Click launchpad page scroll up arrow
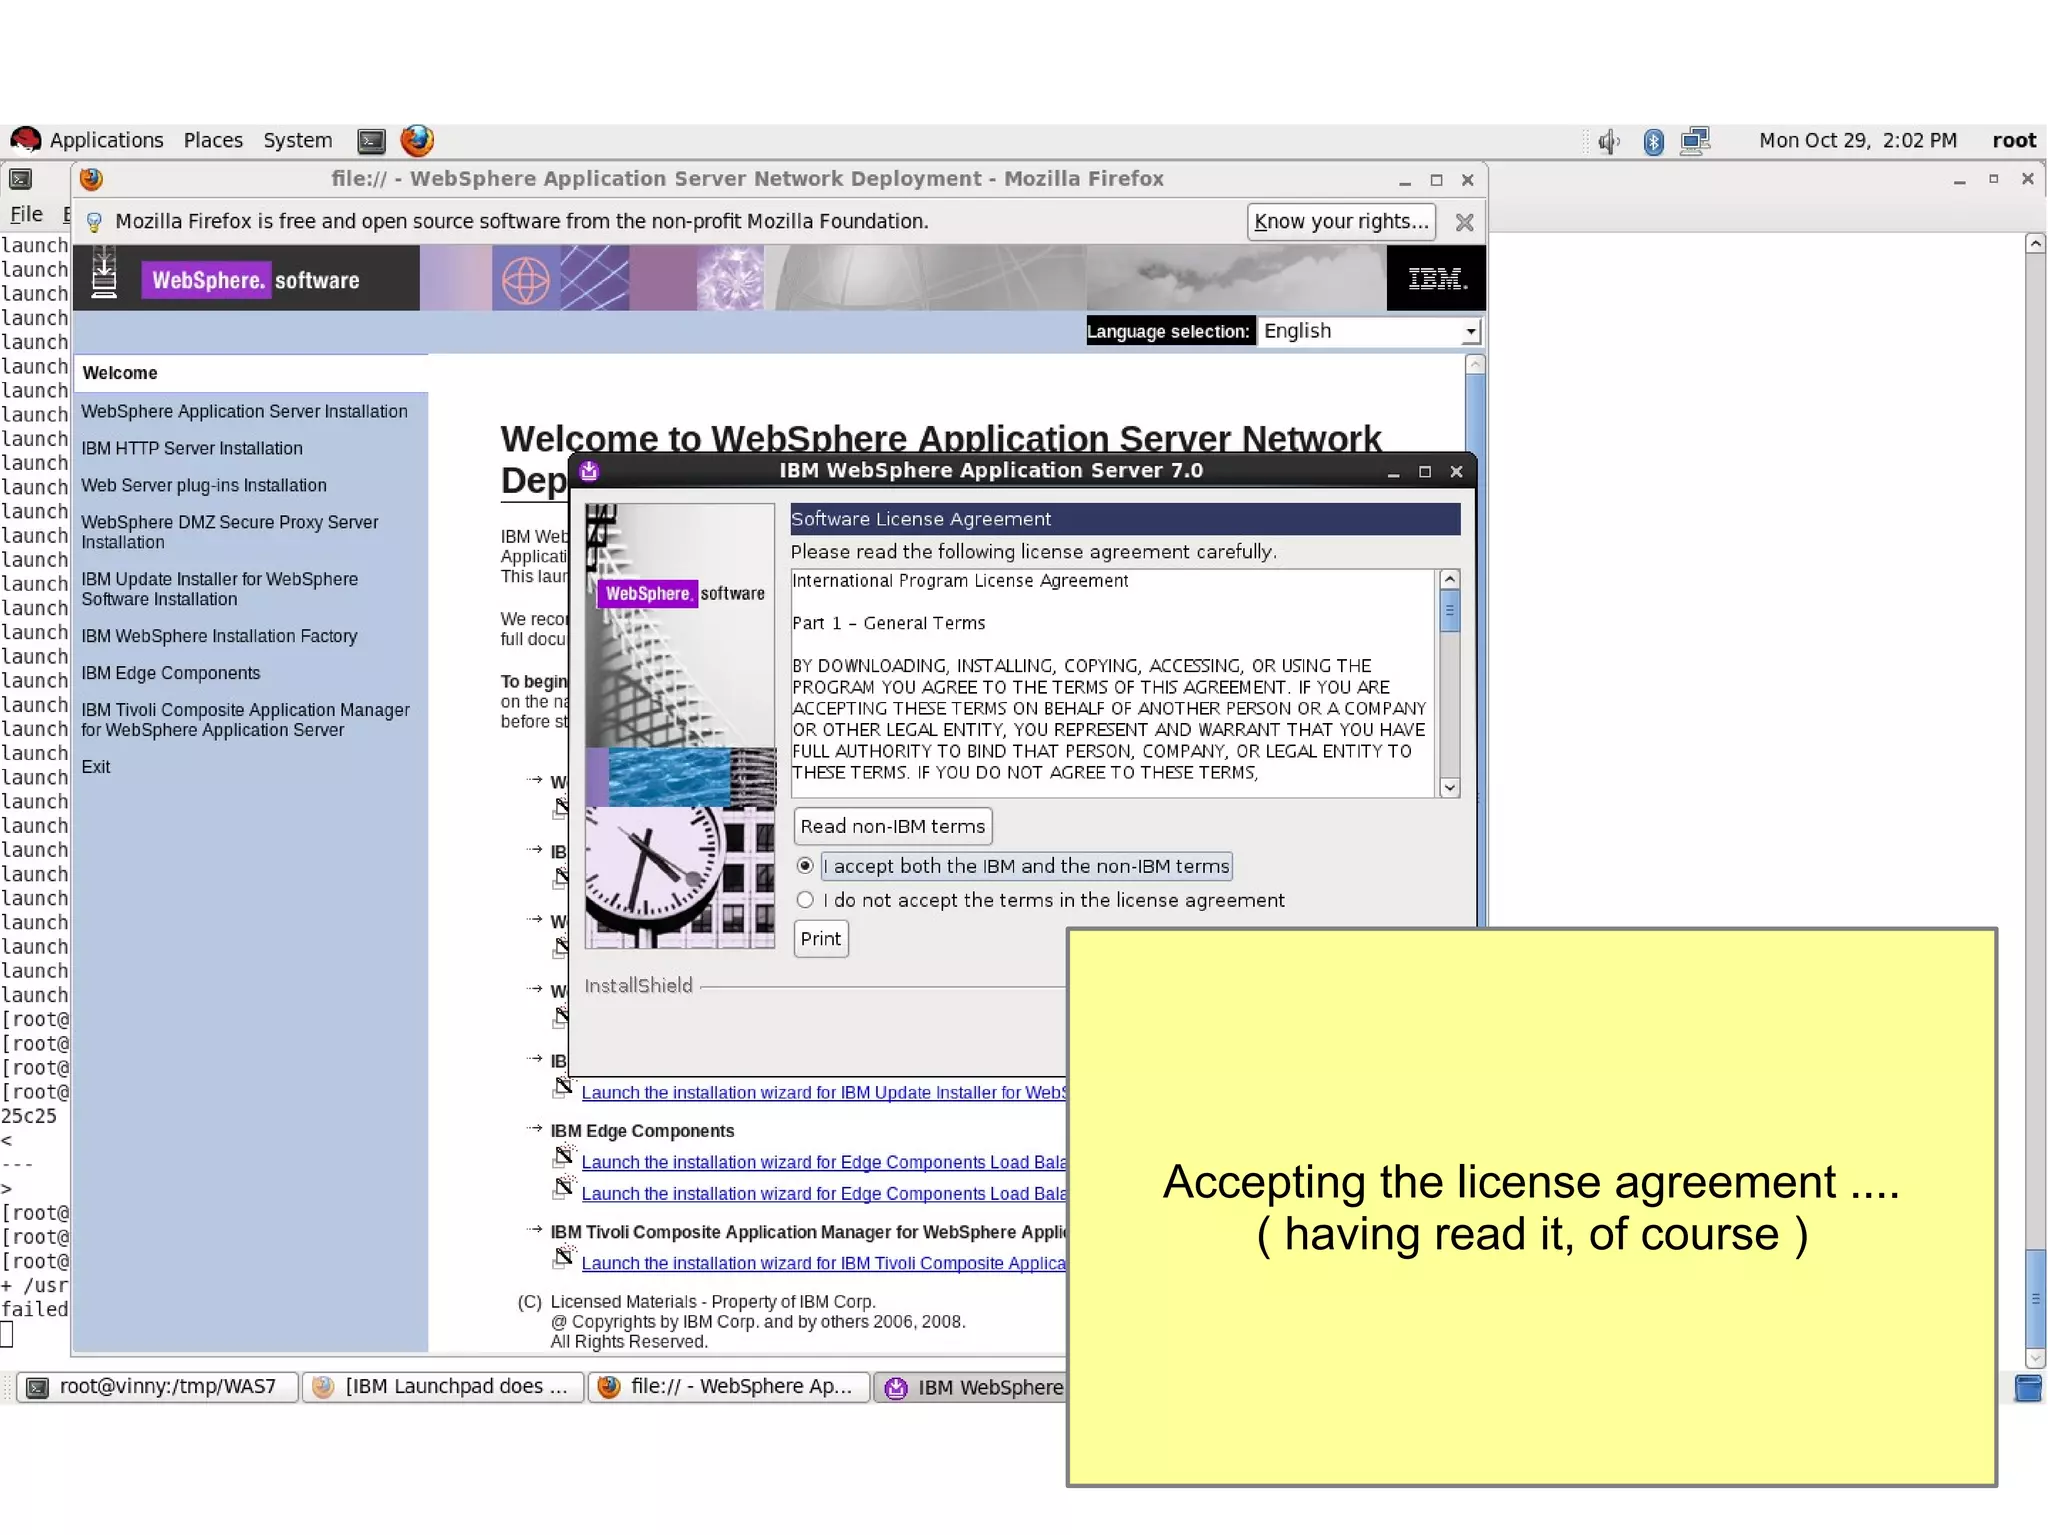The height and width of the screenshot is (1535, 2048). (1474, 366)
